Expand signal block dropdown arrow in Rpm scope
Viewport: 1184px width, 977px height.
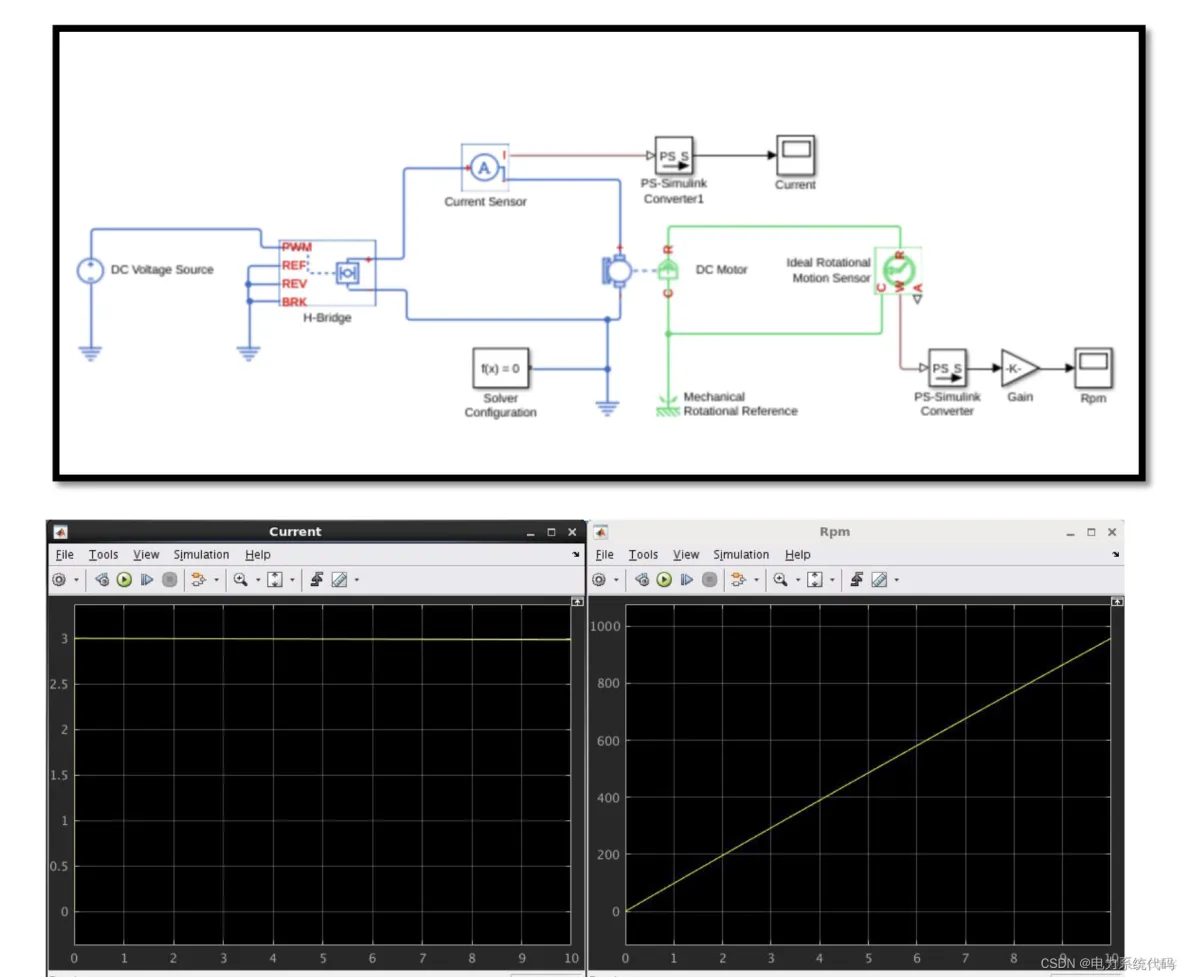[x=757, y=580]
